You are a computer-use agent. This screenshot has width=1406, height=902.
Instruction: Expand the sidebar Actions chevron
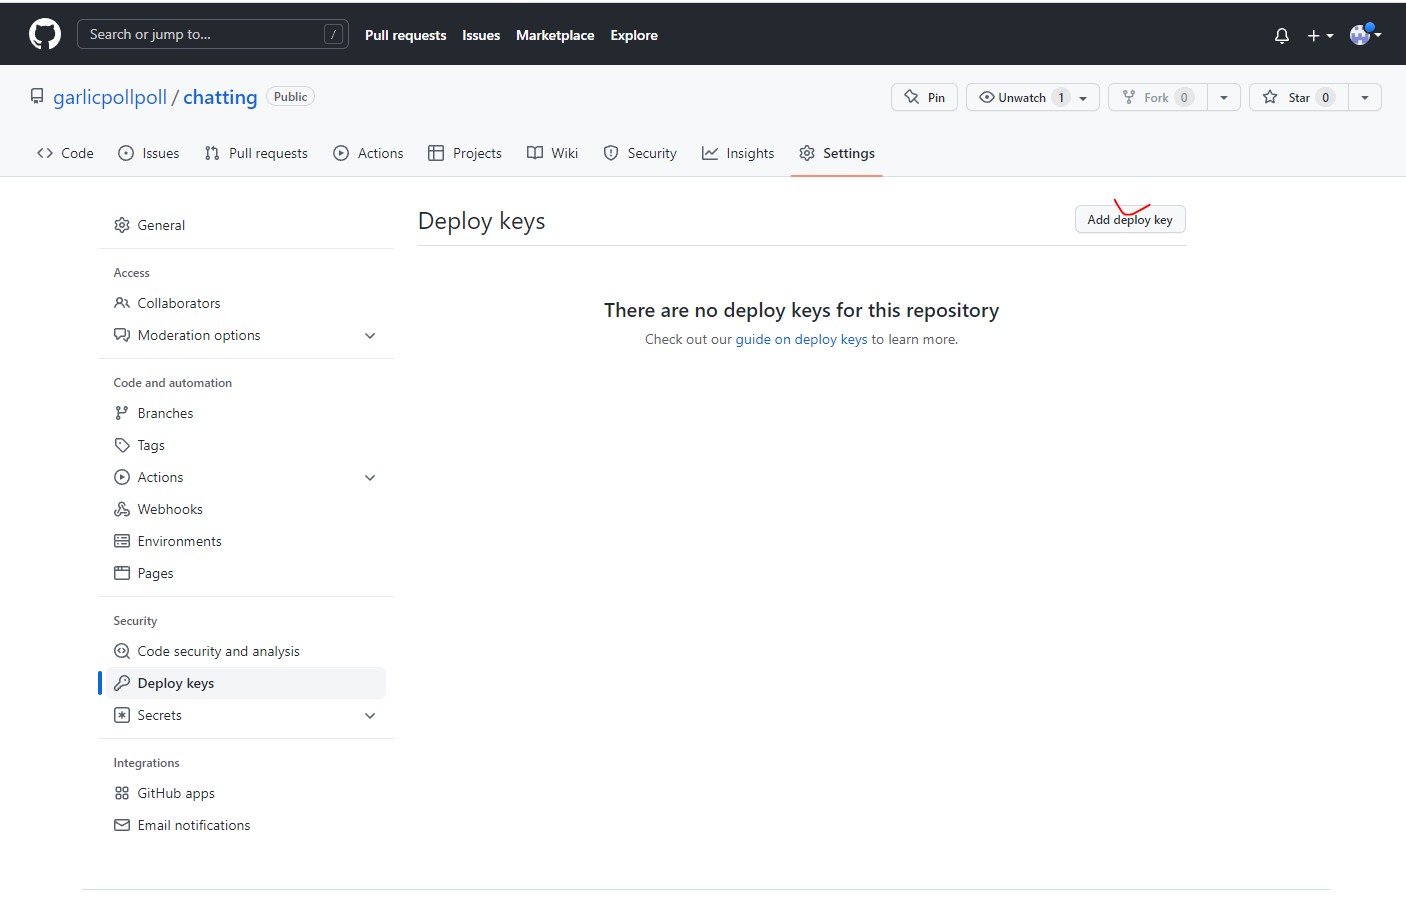(x=370, y=477)
